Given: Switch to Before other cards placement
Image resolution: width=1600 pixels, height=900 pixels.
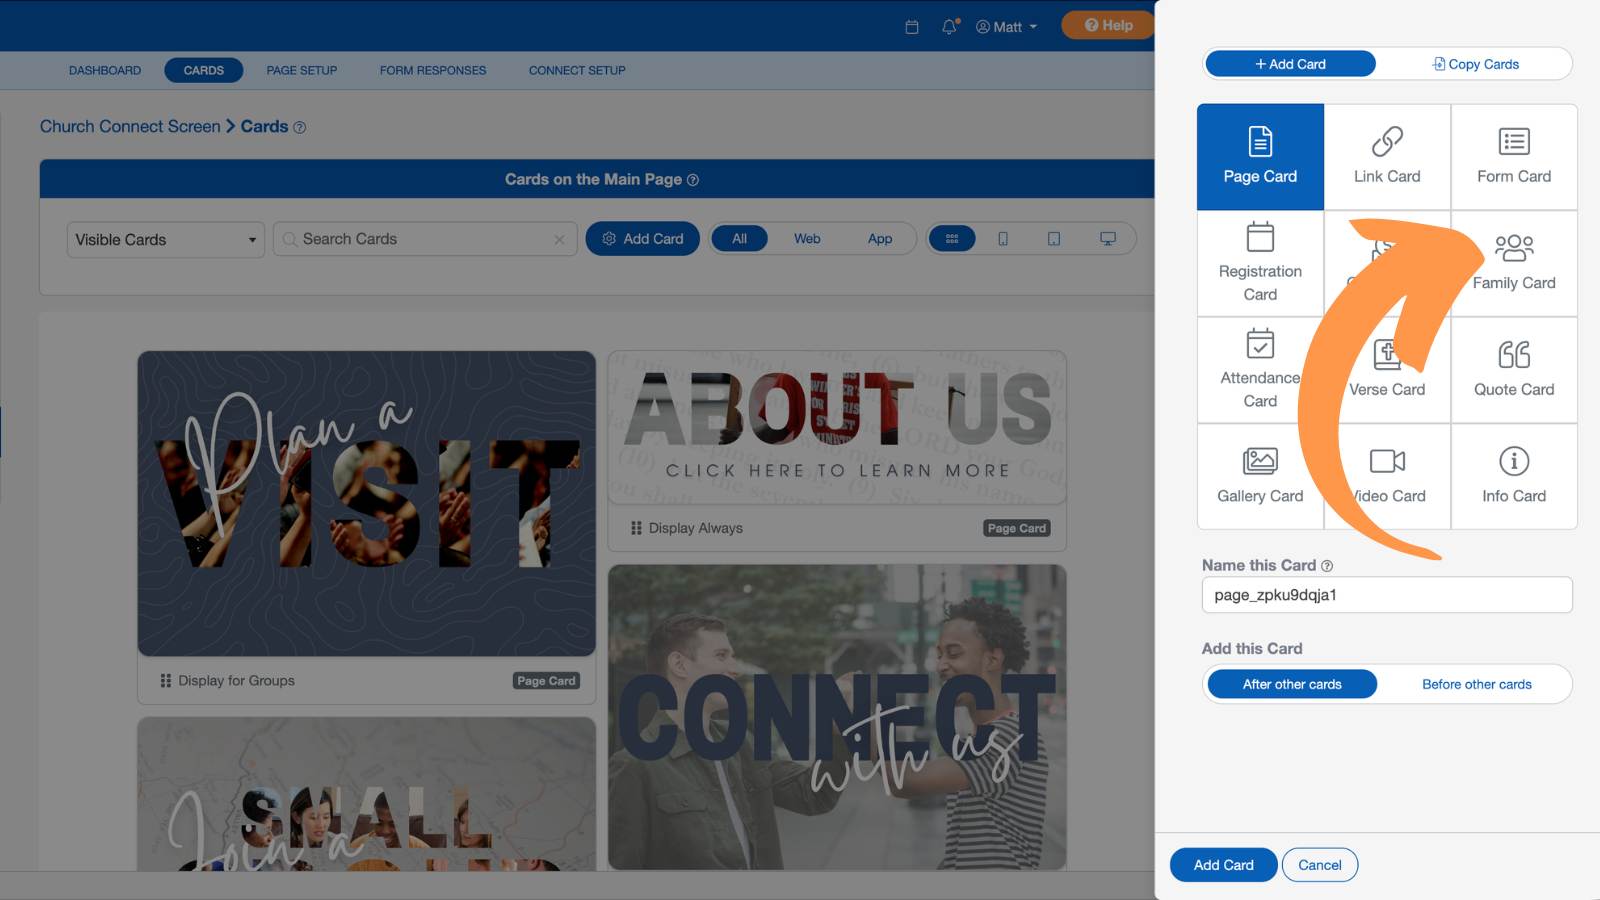Looking at the screenshot, I should pos(1476,684).
